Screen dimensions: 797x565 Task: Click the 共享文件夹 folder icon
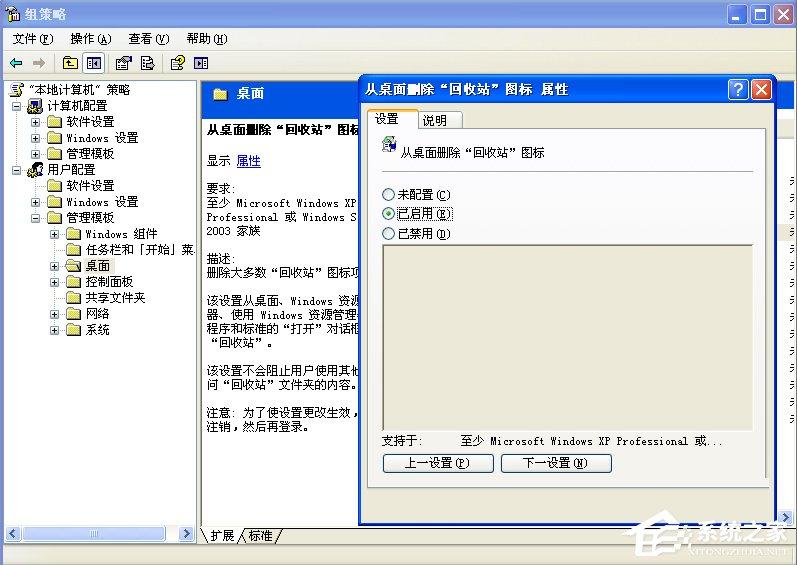pyautogui.click(x=74, y=298)
